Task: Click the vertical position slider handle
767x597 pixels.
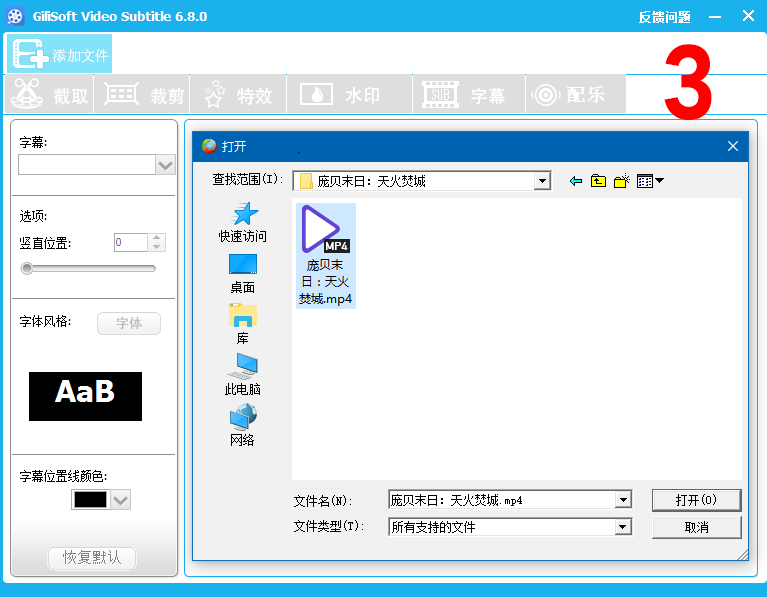Action: point(27,268)
